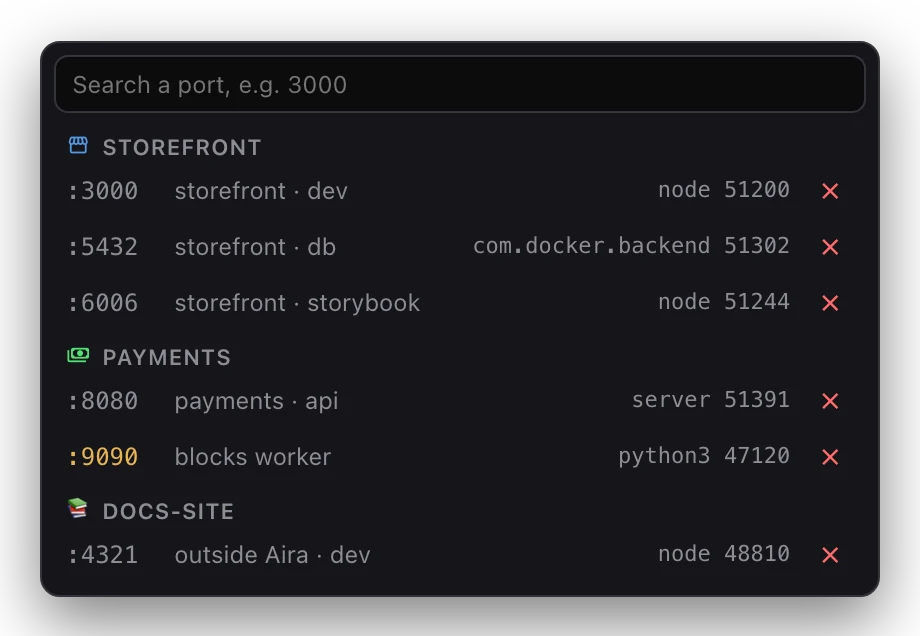Kill the storybook process 51244
This screenshot has width=920, height=636.
pyautogui.click(x=830, y=303)
